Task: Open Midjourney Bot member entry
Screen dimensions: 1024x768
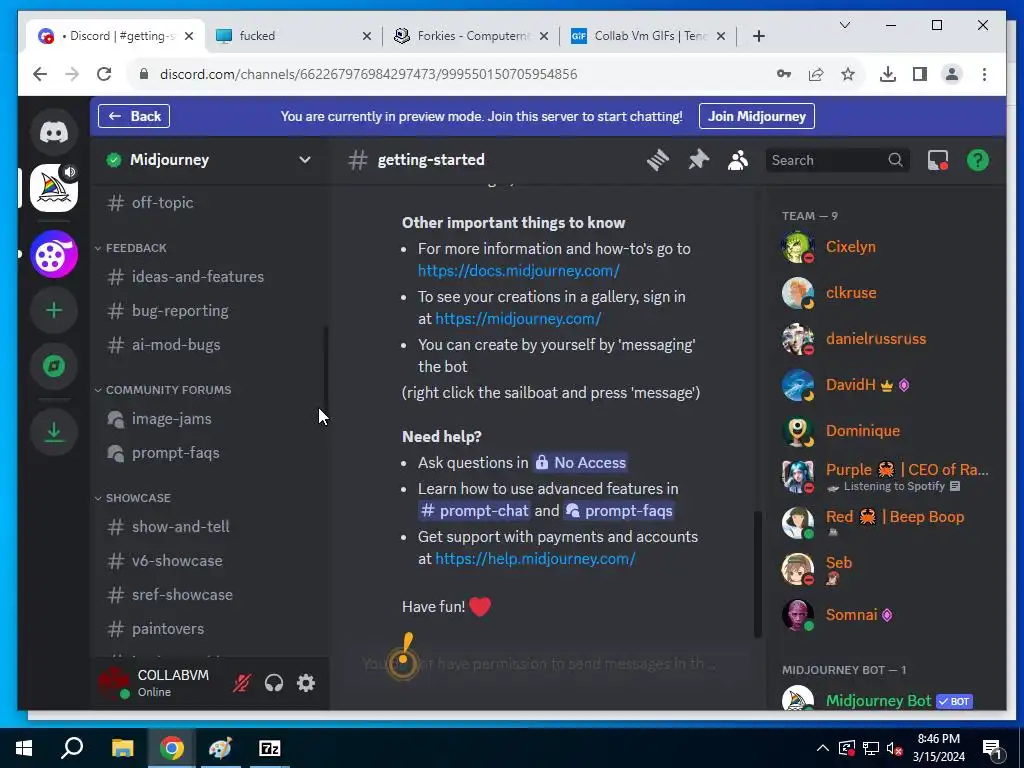Action: click(x=887, y=700)
